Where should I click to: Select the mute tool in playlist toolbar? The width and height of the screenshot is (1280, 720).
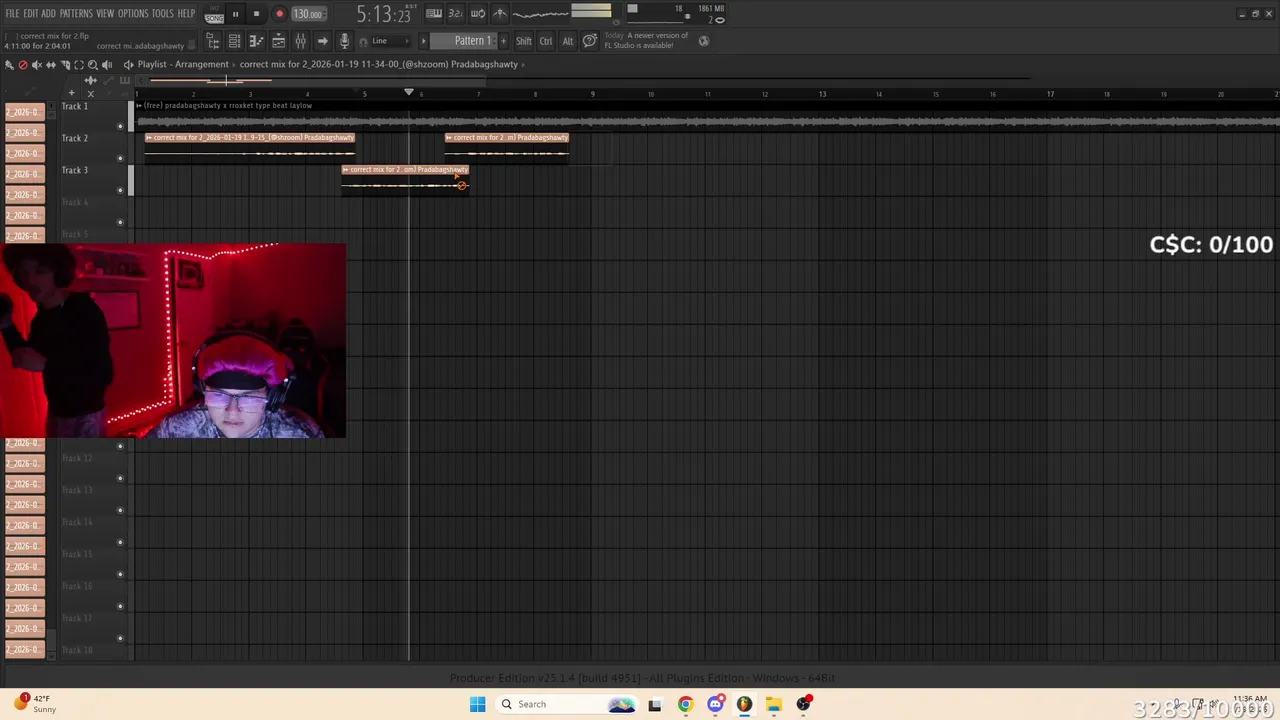point(36,64)
